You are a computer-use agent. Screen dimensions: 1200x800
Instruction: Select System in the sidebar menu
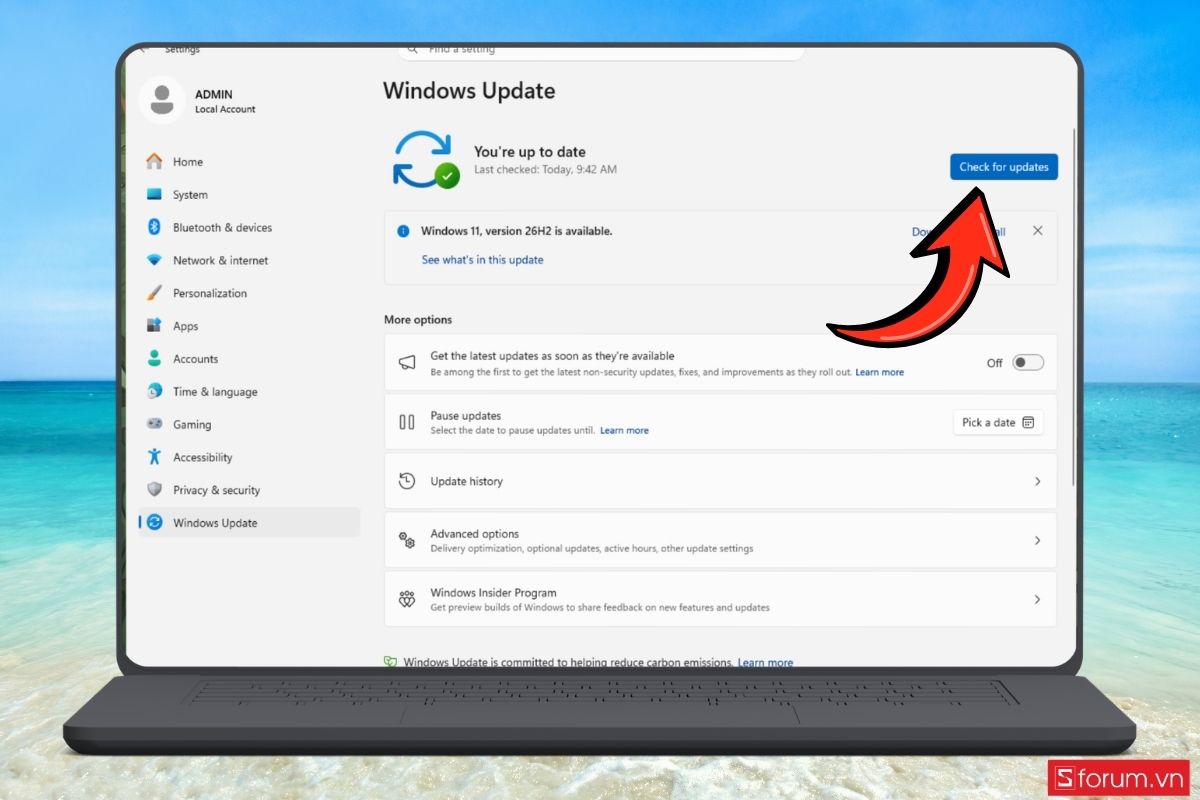tap(249, 195)
